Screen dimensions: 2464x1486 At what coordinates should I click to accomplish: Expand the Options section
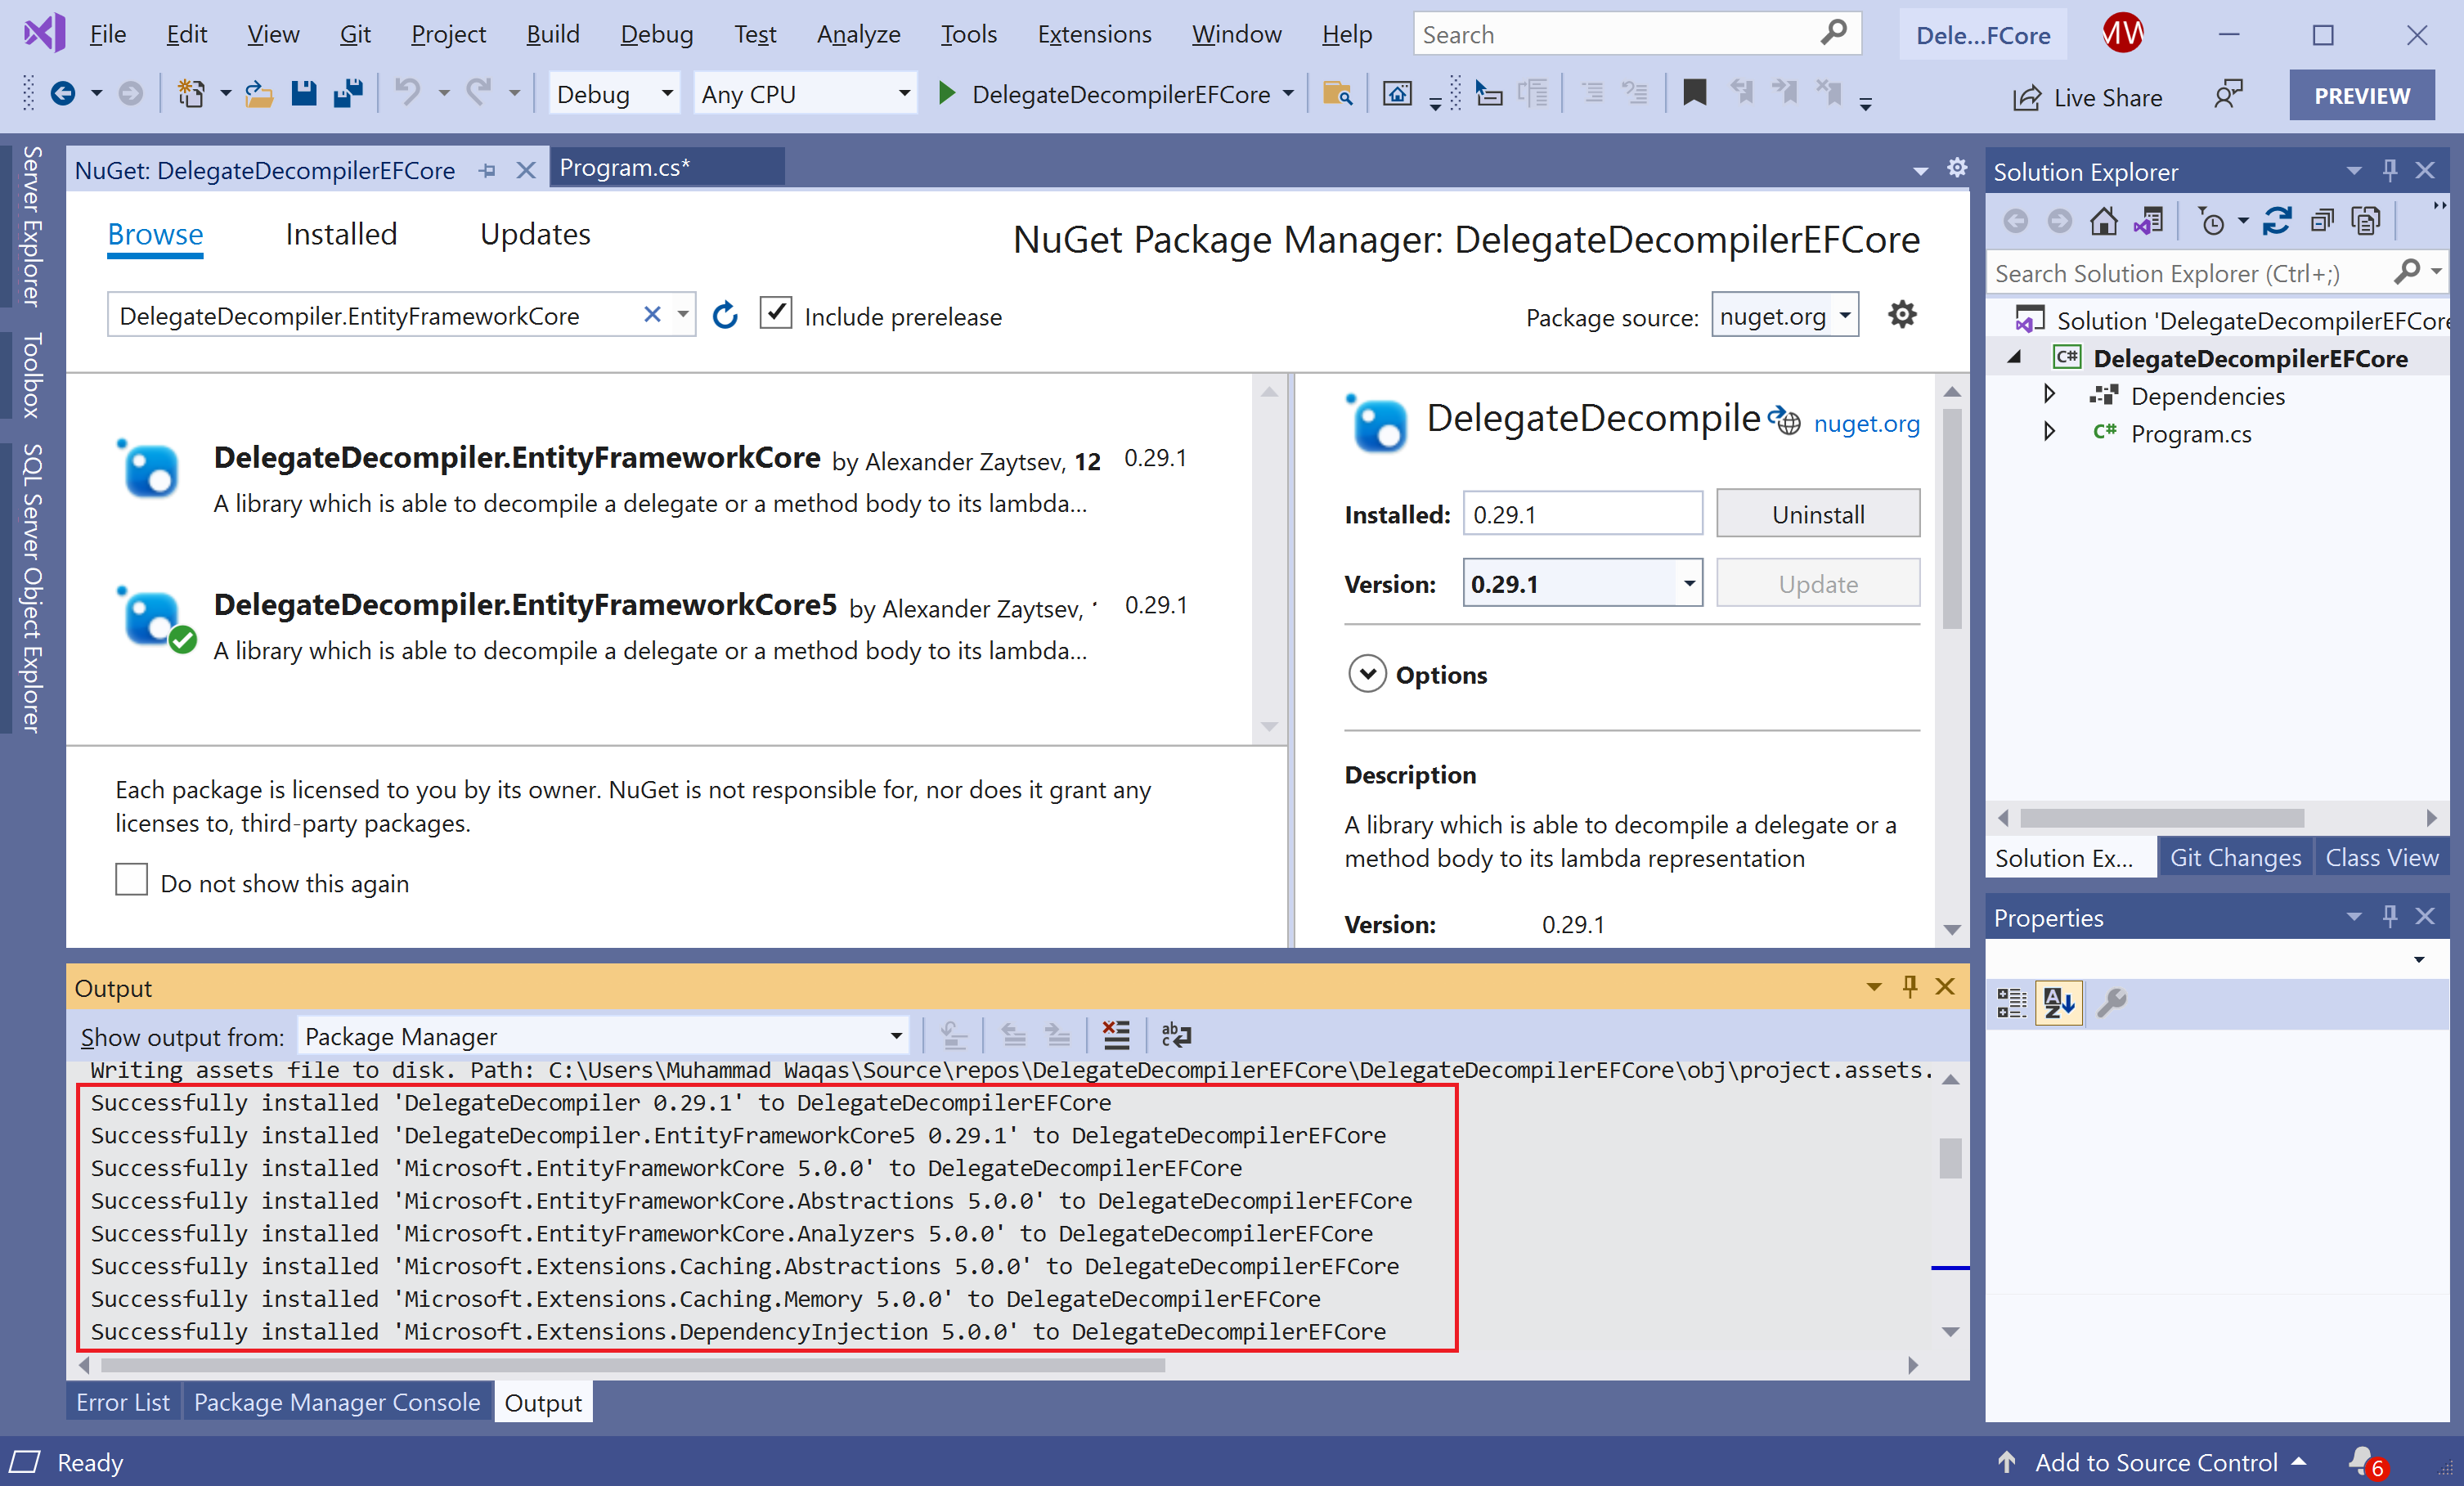(1367, 674)
